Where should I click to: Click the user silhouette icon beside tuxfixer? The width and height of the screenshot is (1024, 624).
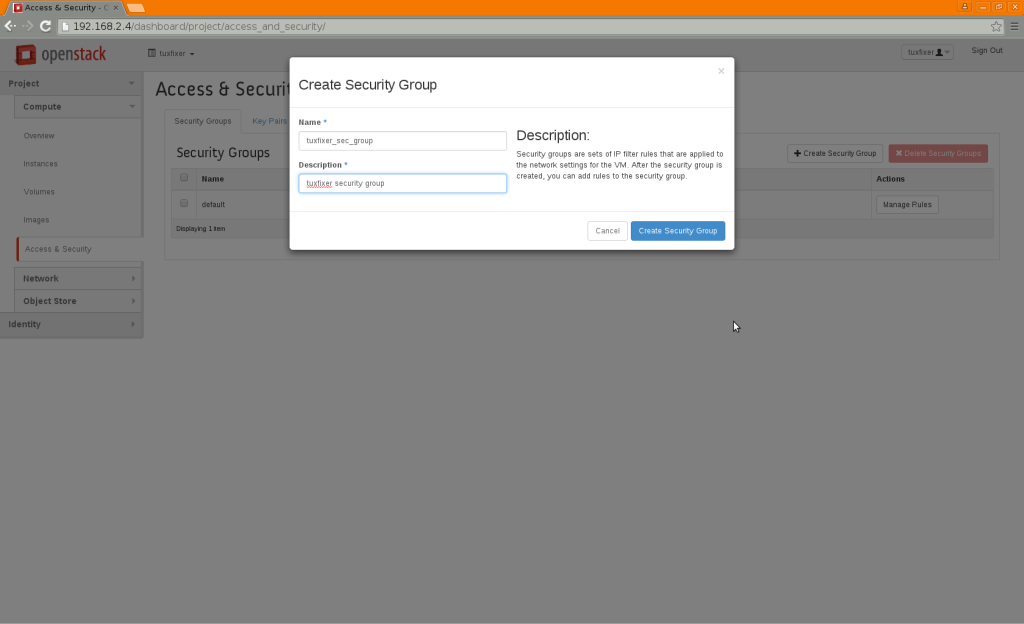coord(938,51)
